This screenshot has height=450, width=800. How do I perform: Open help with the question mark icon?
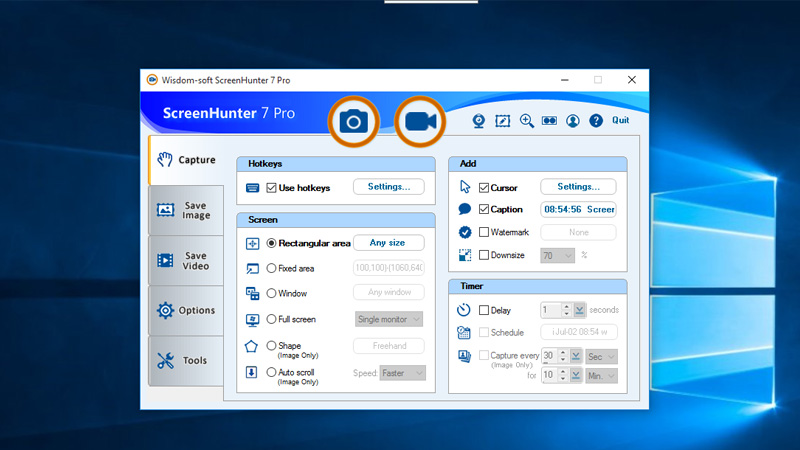coord(596,121)
